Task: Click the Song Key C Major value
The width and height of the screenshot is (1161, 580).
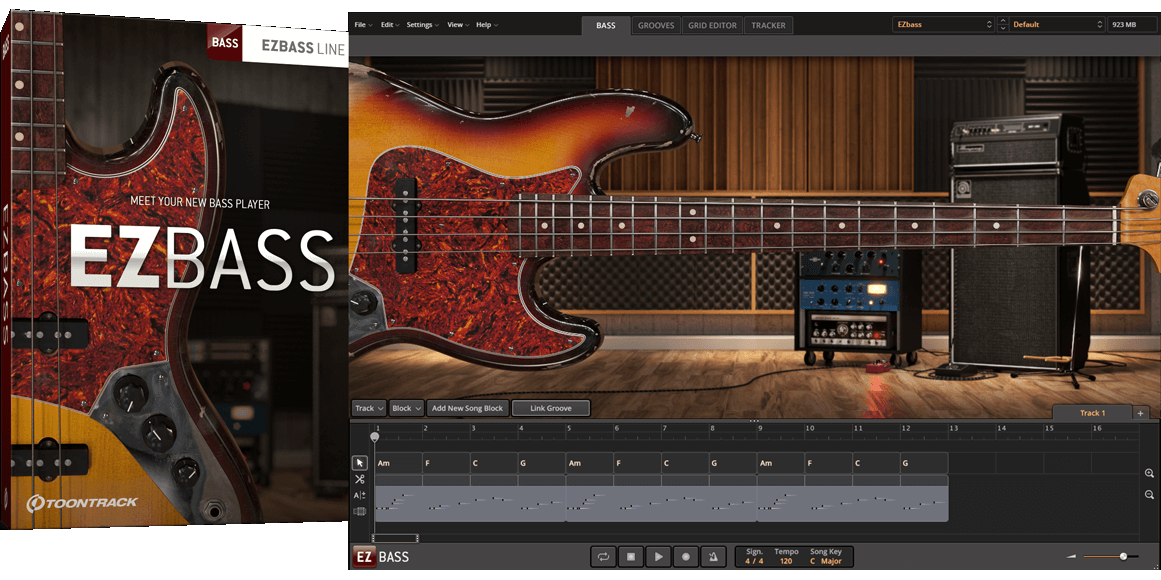Action: [x=826, y=561]
